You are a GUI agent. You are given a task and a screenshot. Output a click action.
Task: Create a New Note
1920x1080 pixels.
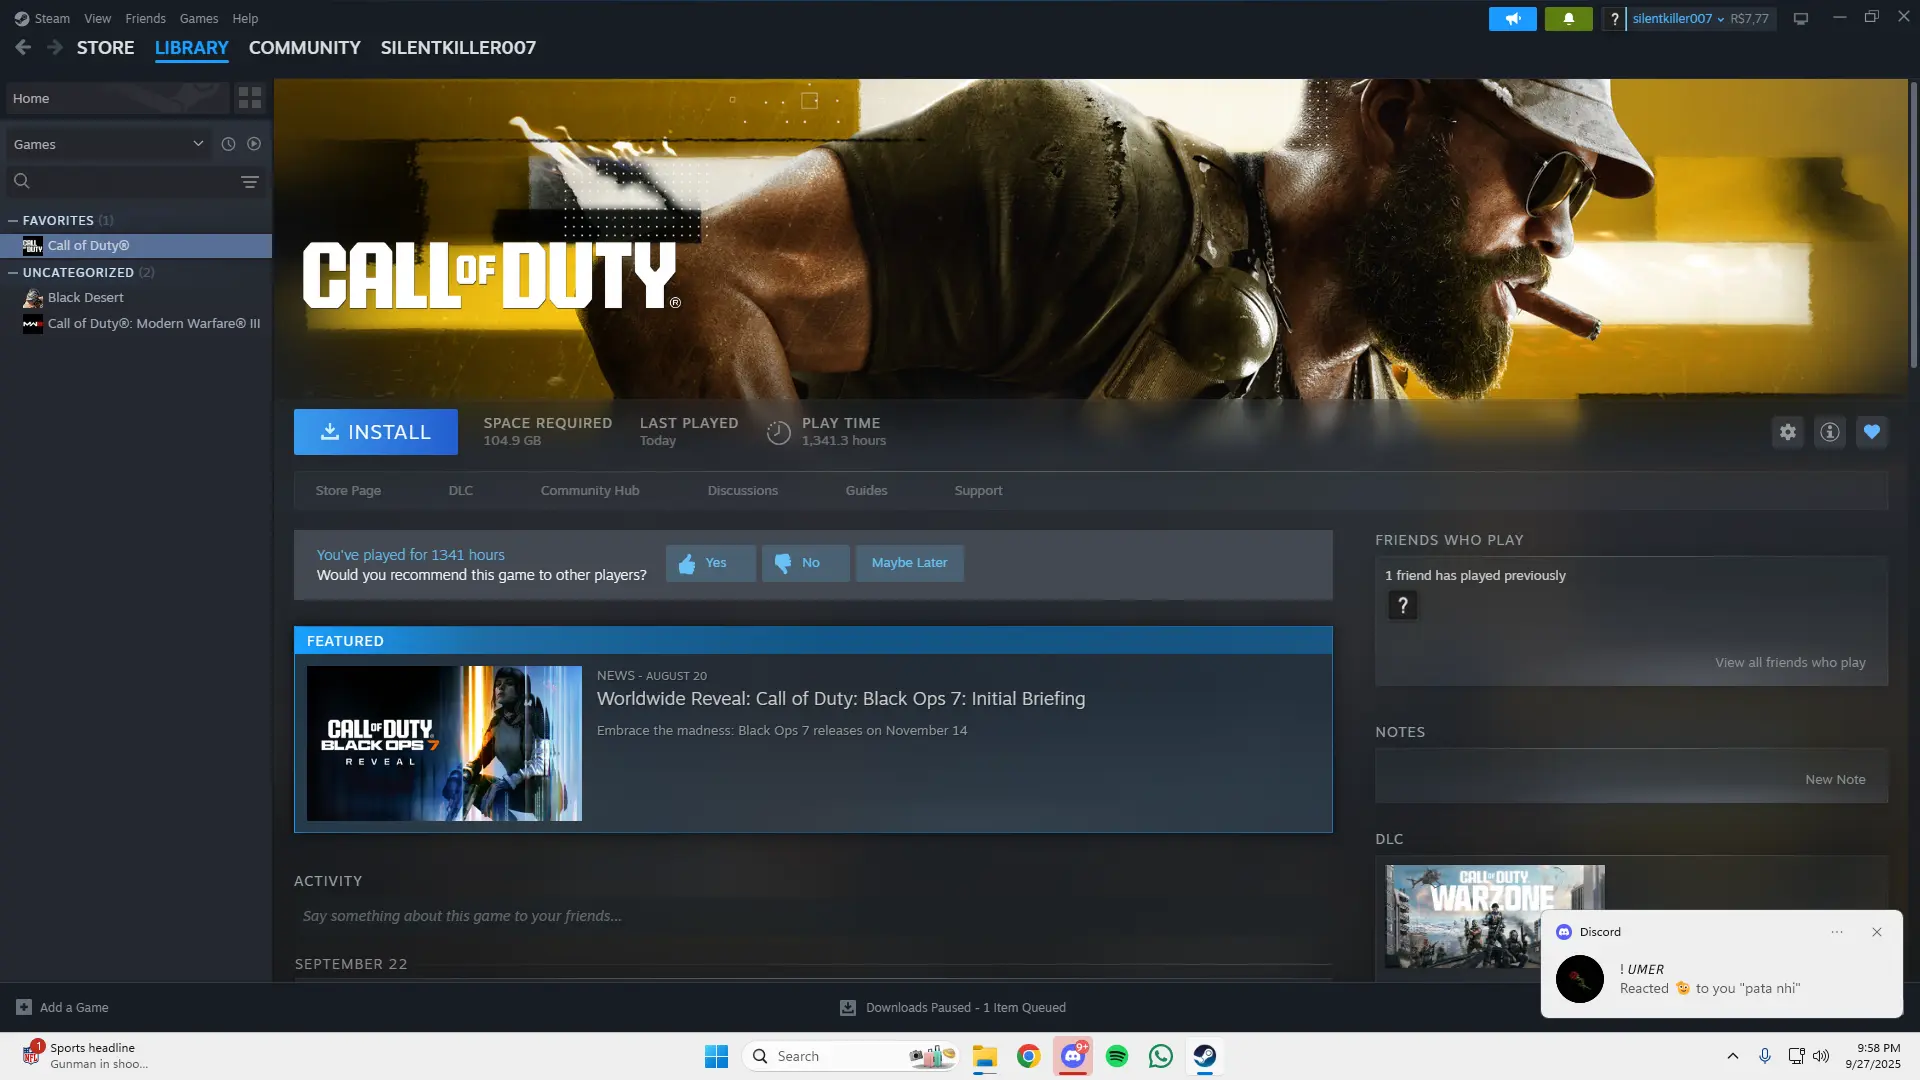(x=1835, y=779)
